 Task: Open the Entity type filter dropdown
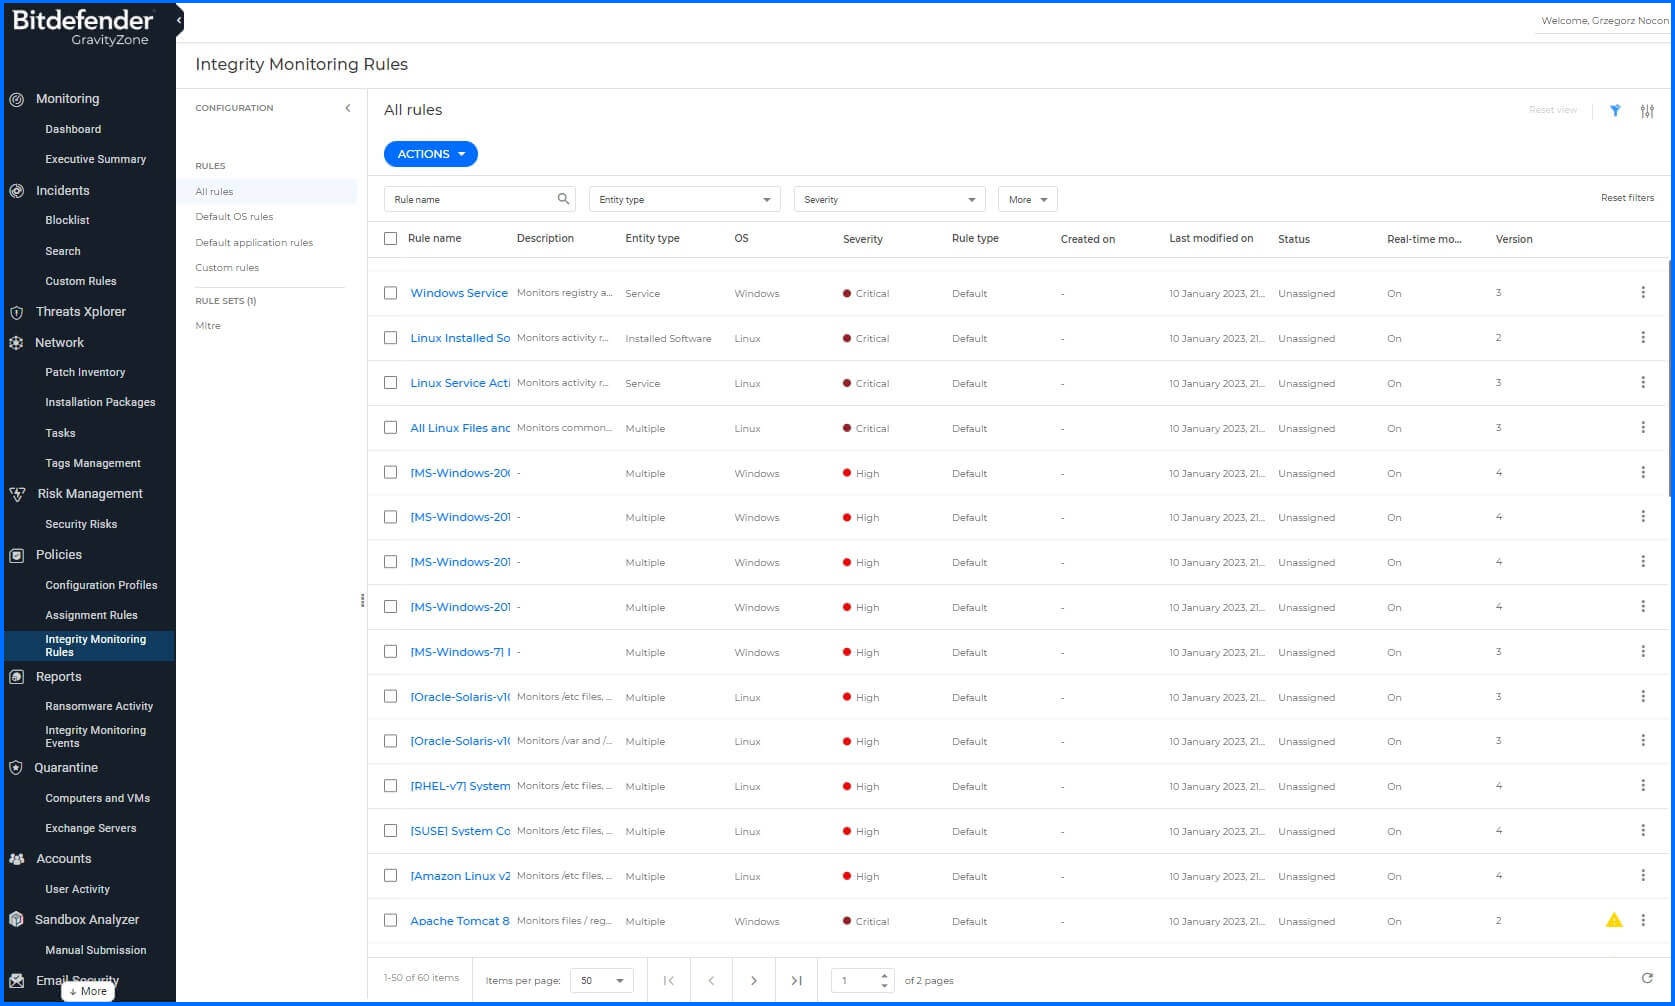pos(685,199)
